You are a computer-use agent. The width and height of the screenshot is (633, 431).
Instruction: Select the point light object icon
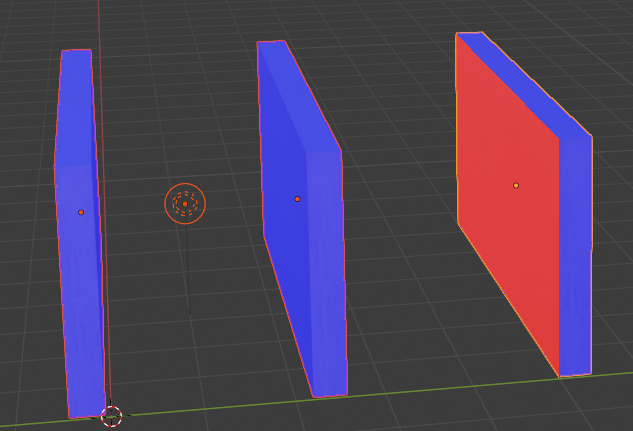(x=185, y=203)
